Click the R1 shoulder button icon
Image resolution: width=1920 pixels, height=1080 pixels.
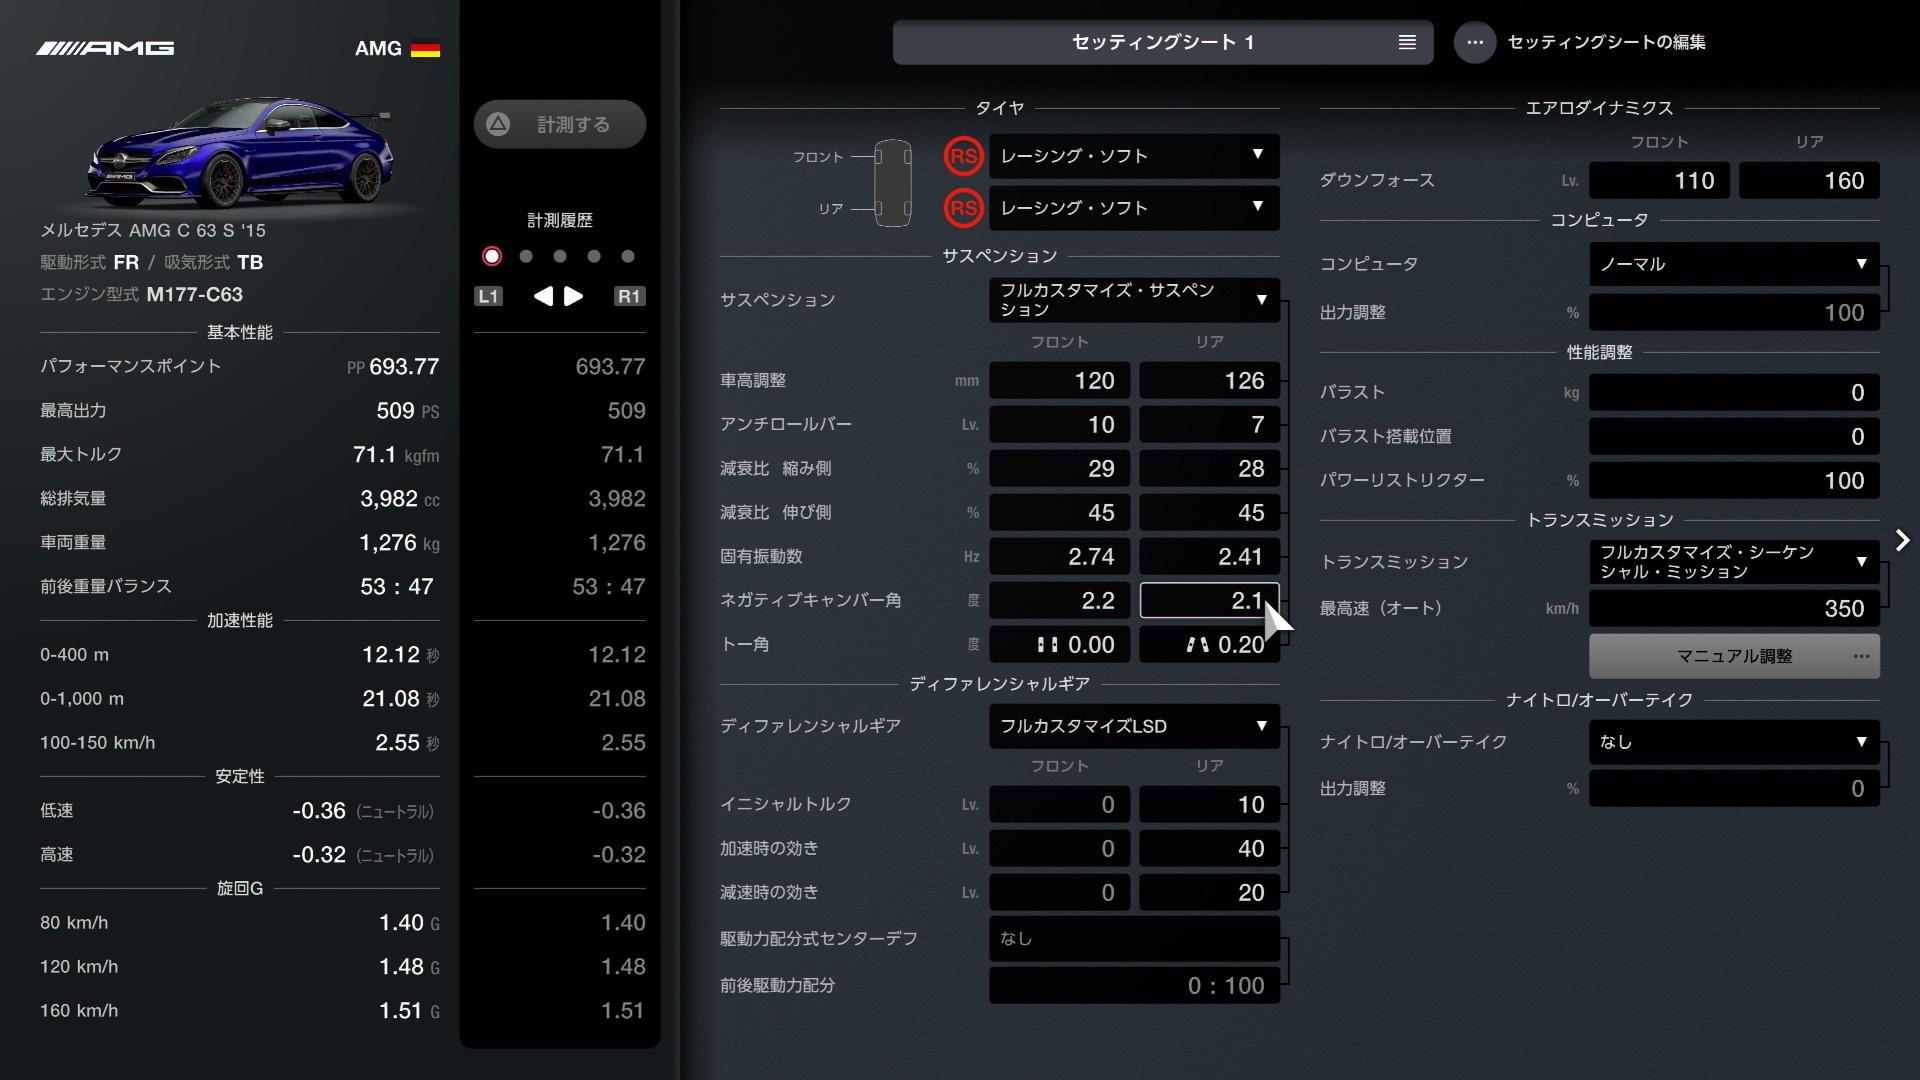coord(629,296)
